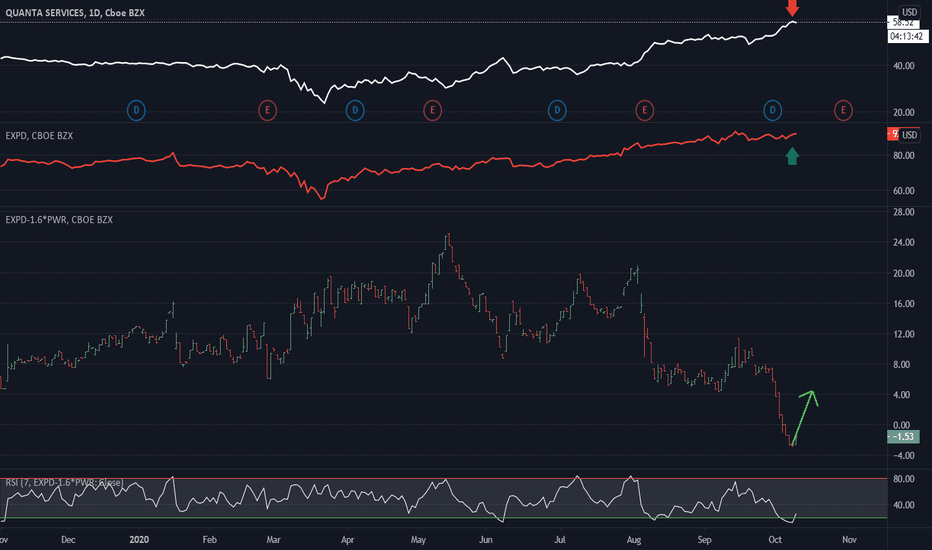
Task: Open currency selector USD on Quanta Services pane
Action: (909, 12)
